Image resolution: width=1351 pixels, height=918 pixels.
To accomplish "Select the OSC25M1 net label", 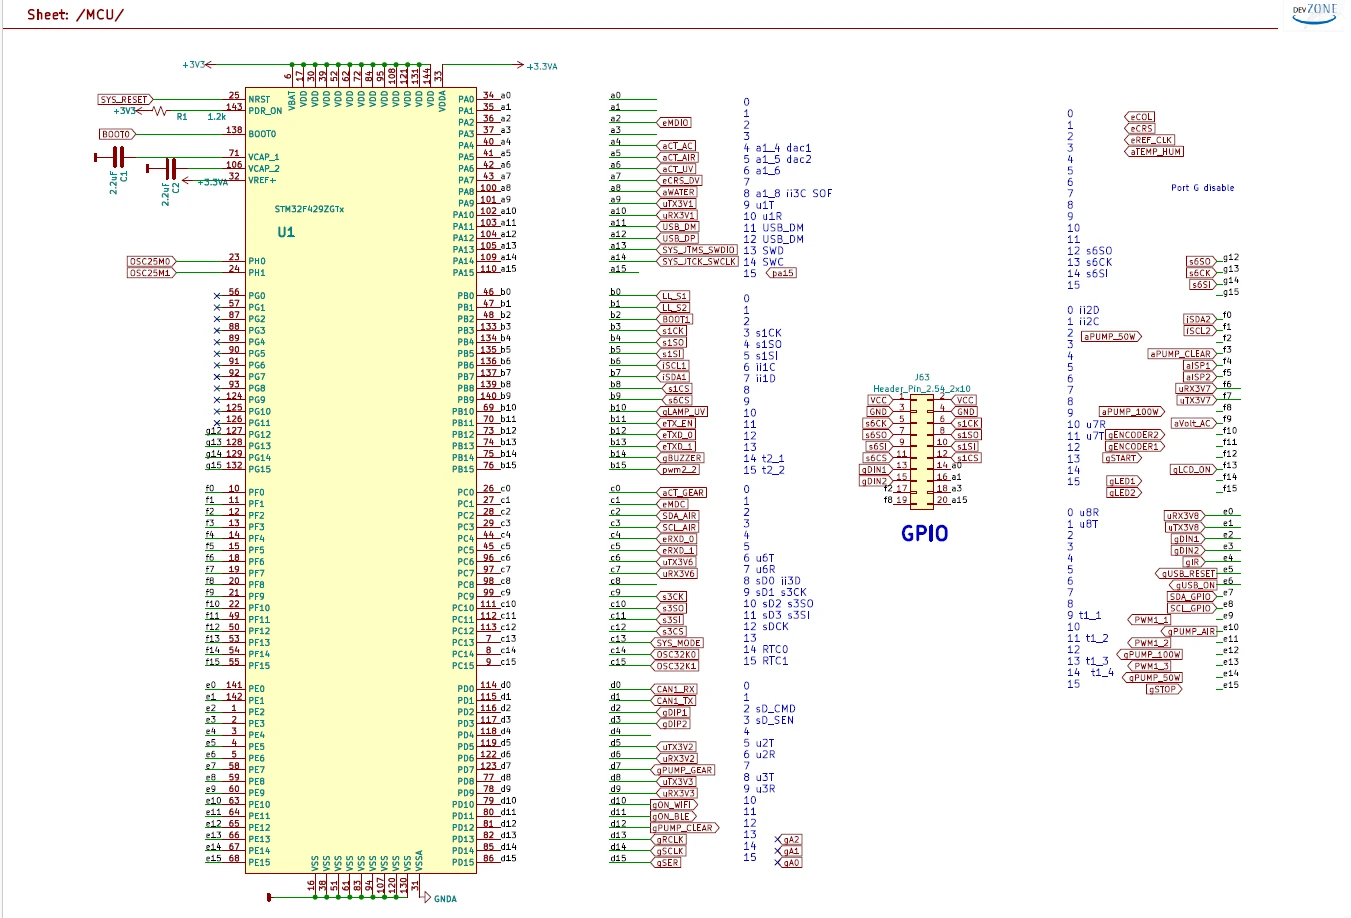I will click(150, 272).
